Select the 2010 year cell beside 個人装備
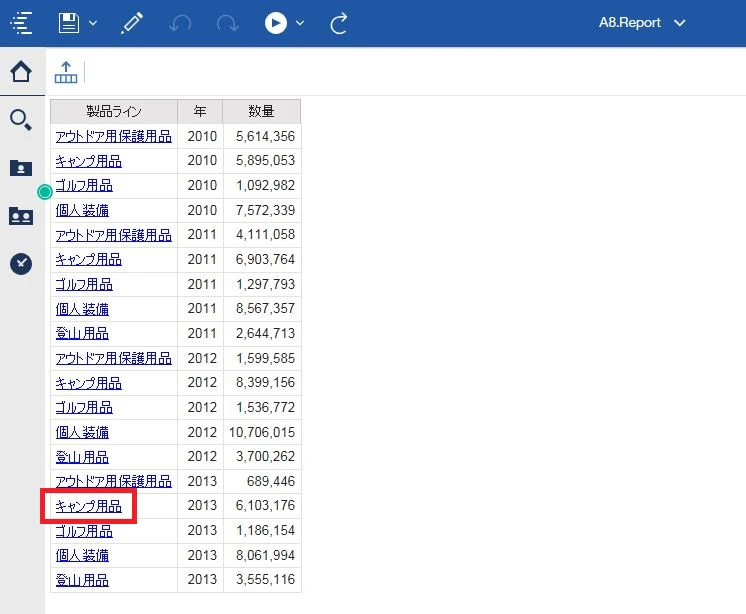The height and width of the screenshot is (614, 746). tap(200, 210)
